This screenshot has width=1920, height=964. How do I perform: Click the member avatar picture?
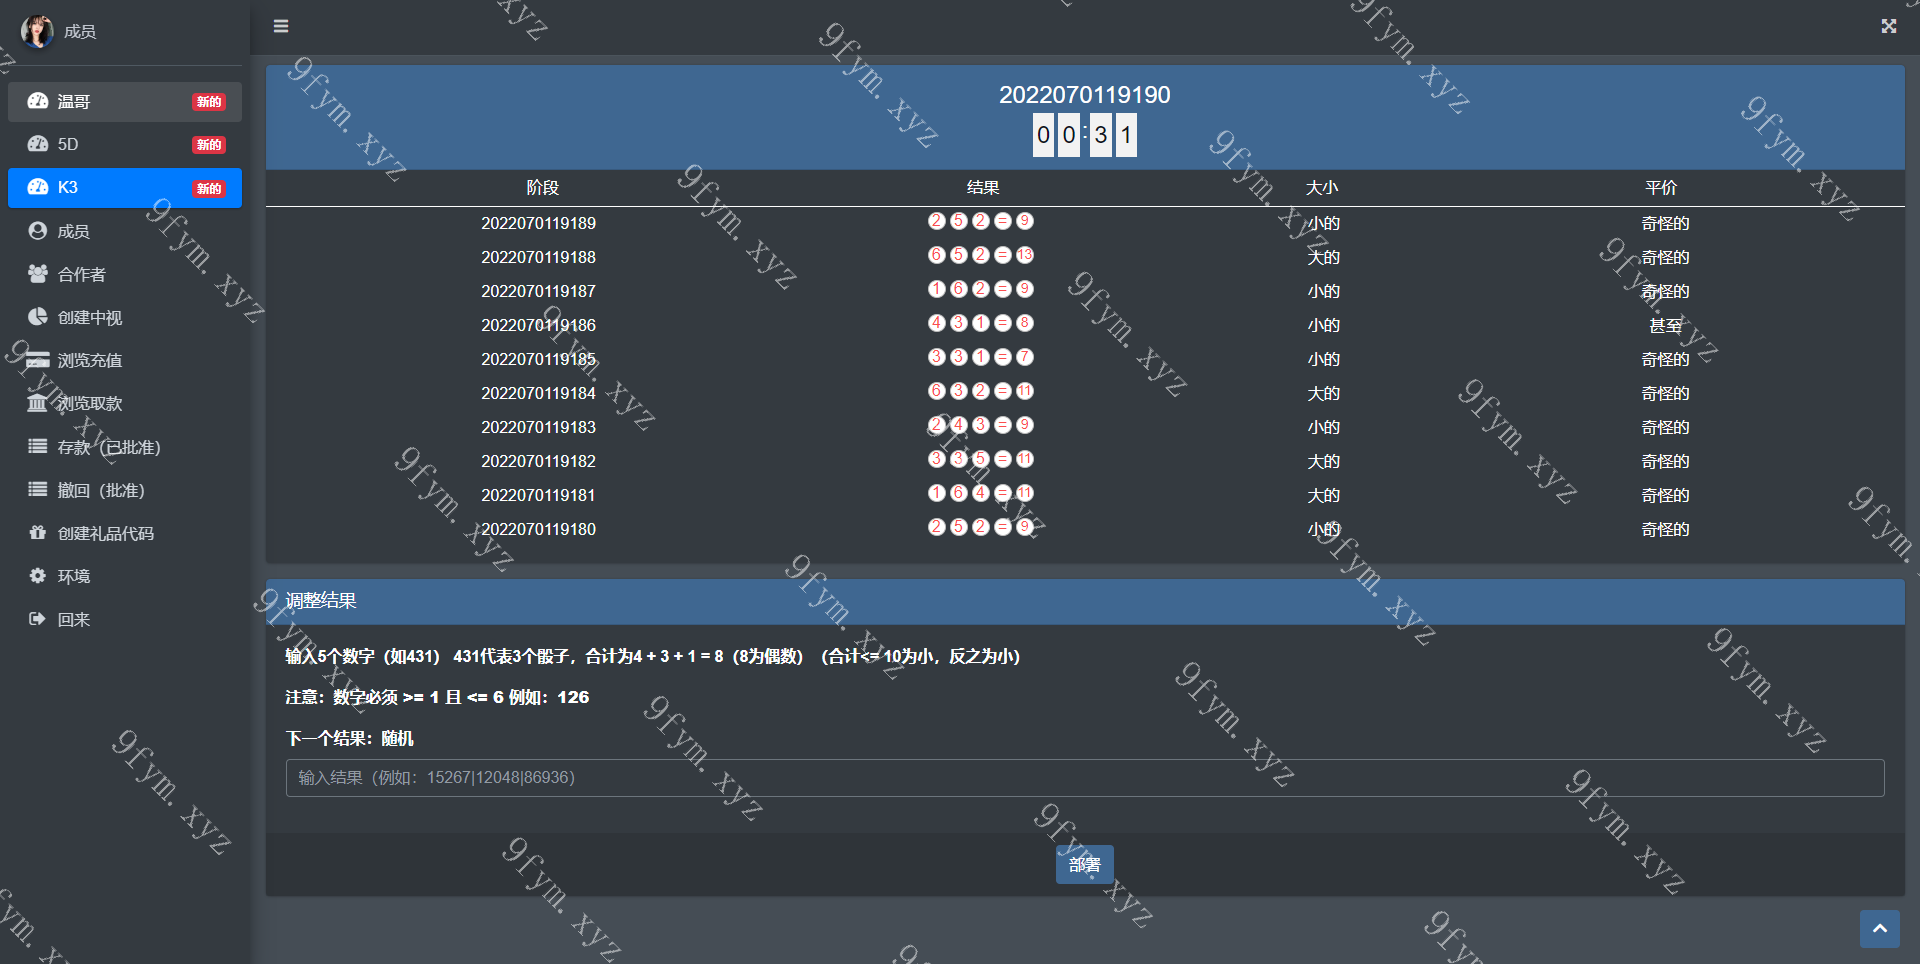coord(37,31)
